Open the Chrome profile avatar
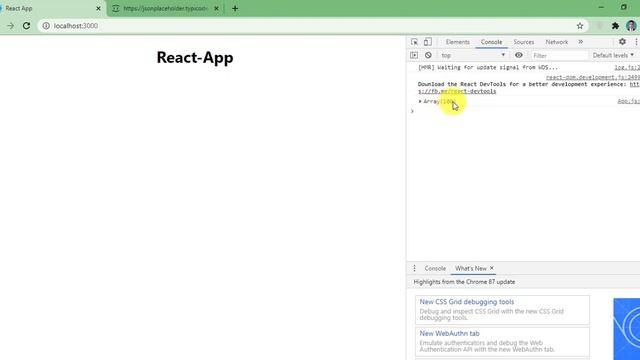Screen dimensions: 640x360 click(631, 26)
